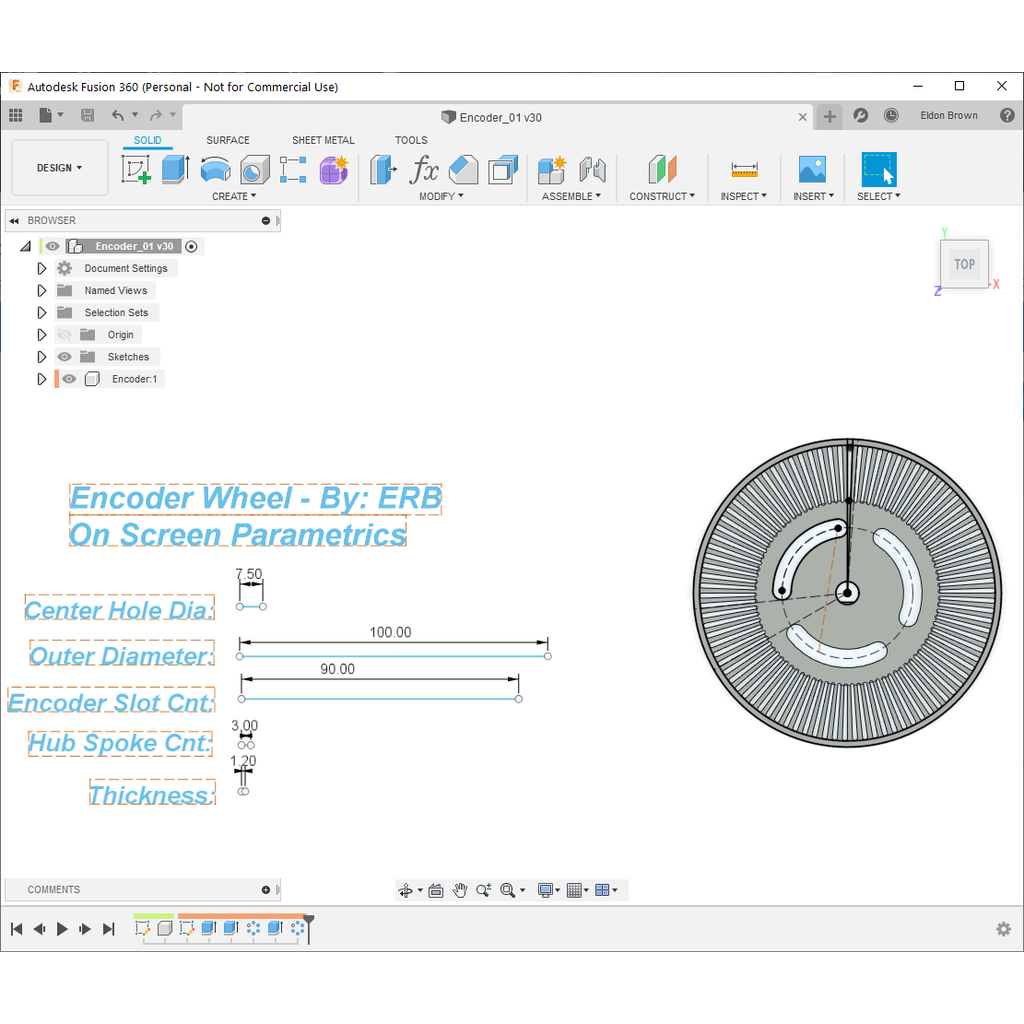Click the 100.00 outer diameter dimension
The height and width of the screenshot is (1024, 1024).
pos(391,632)
